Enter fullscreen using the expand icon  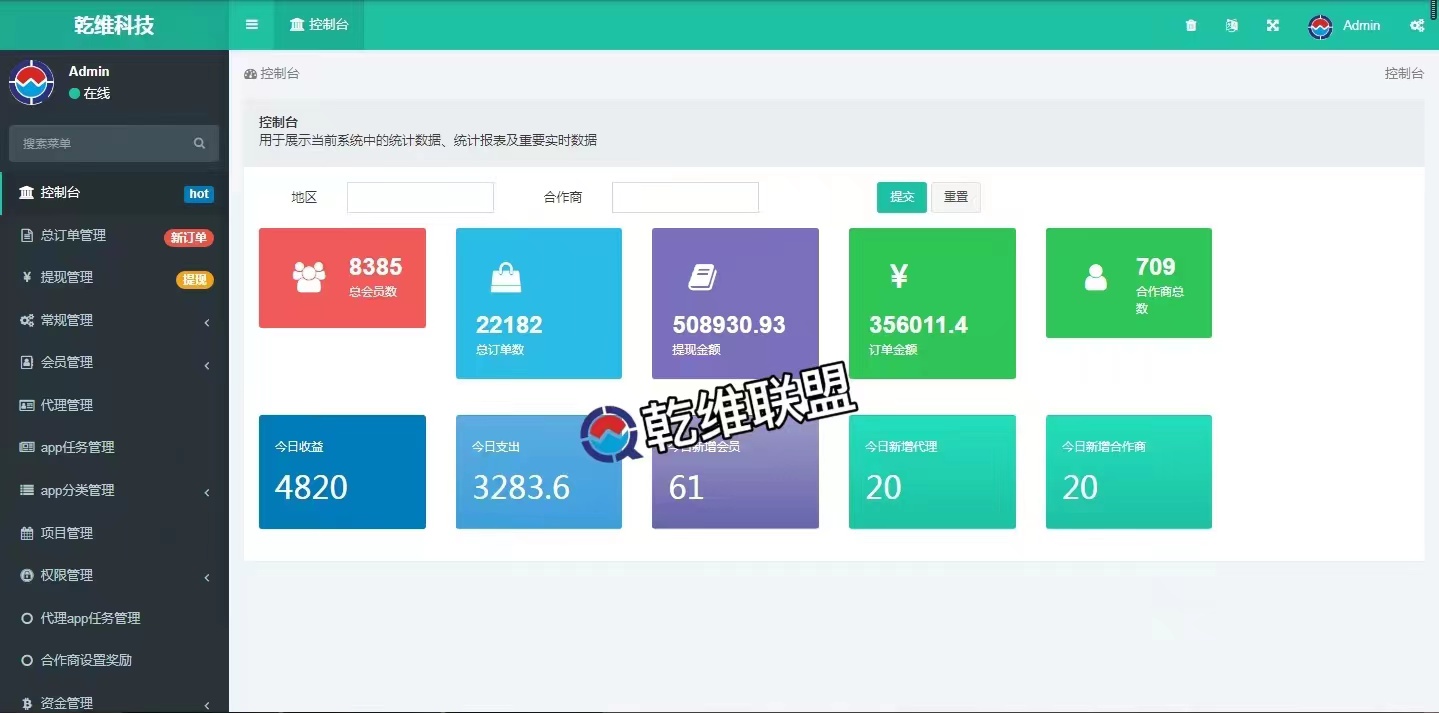pyautogui.click(x=1273, y=26)
